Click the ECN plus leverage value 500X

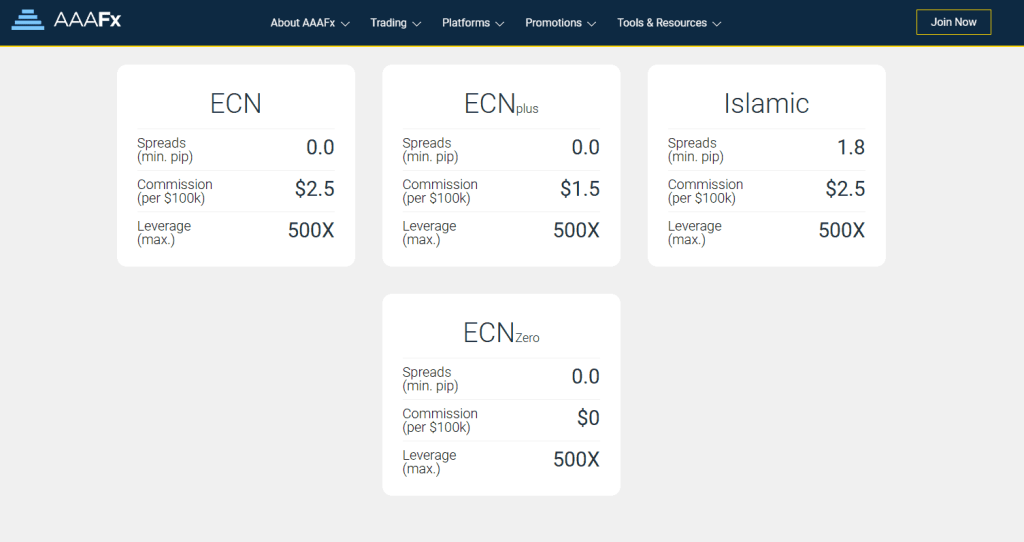(577, 231)
